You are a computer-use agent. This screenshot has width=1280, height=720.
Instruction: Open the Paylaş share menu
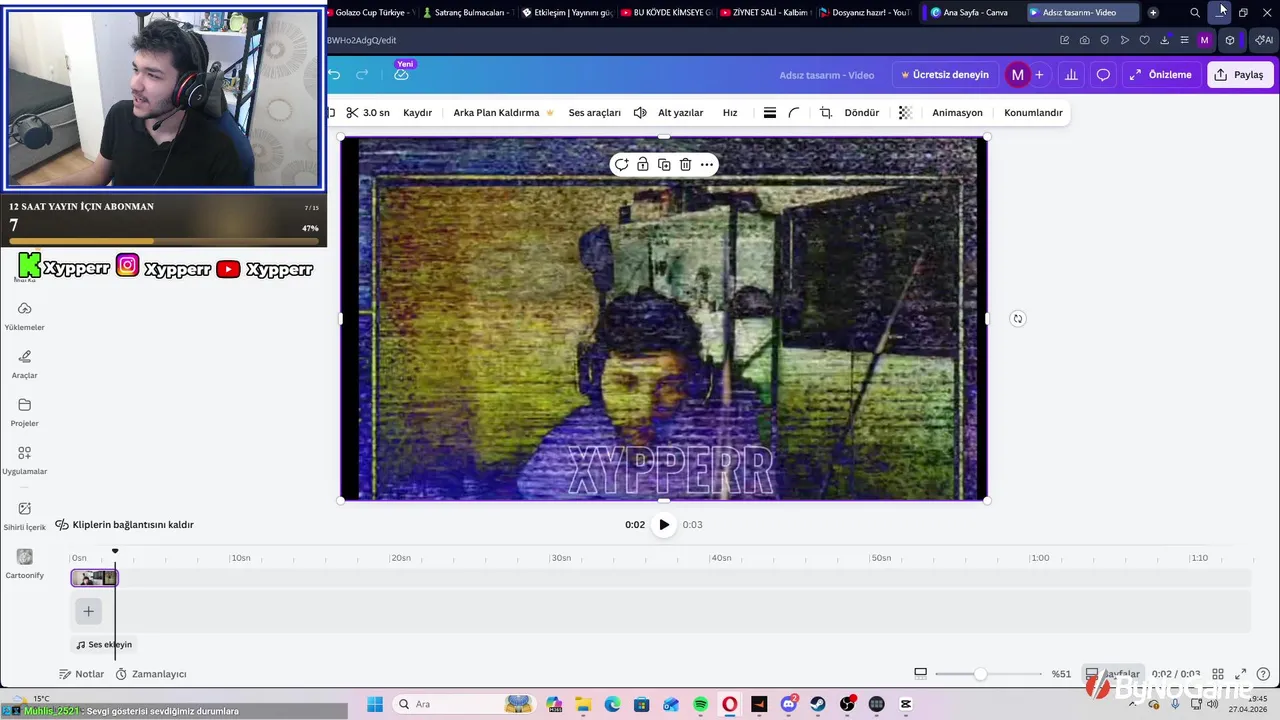coord(1240,75)
